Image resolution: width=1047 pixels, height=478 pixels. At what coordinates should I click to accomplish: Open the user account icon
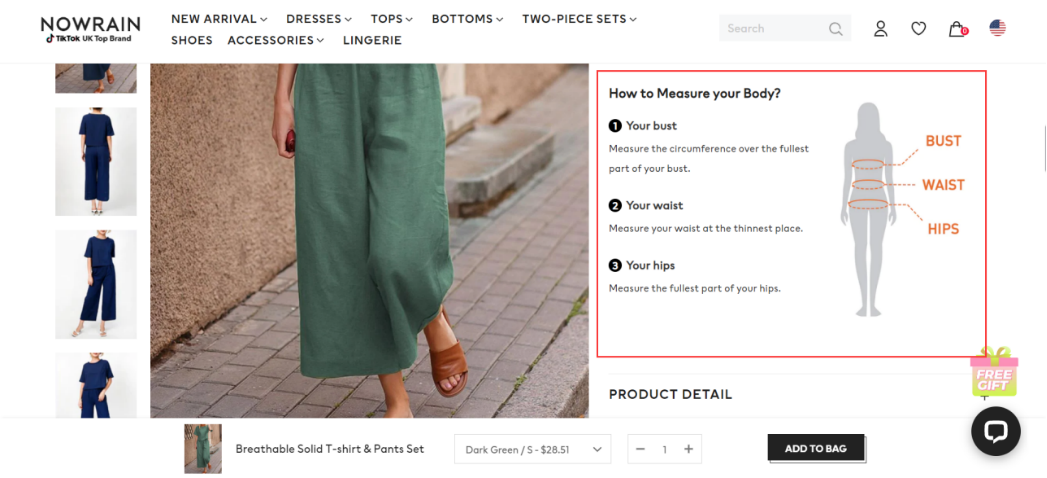[x=880, y=29]
